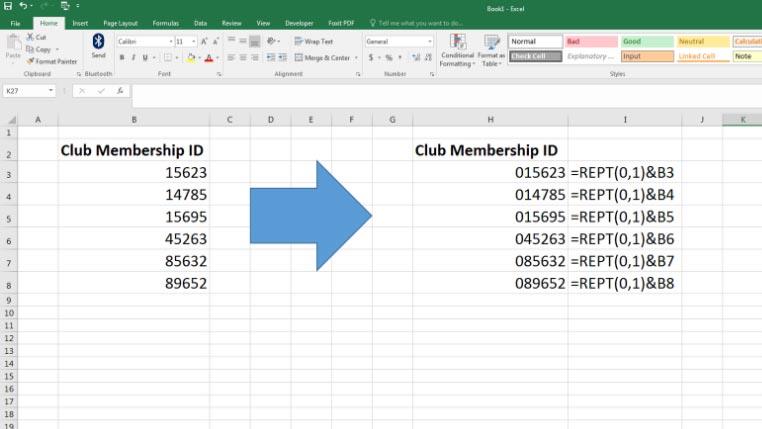Click the Bluetooth Send icon
Viewport: 762px width, 429px height.
tap(98, 42)
